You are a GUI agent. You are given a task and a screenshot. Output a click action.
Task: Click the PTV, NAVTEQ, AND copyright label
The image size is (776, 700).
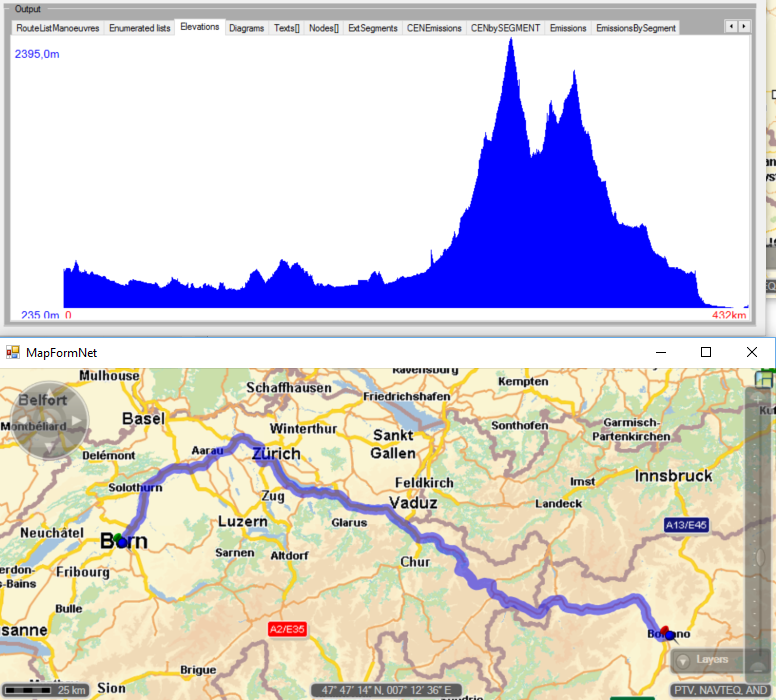[x=720, y=690]
